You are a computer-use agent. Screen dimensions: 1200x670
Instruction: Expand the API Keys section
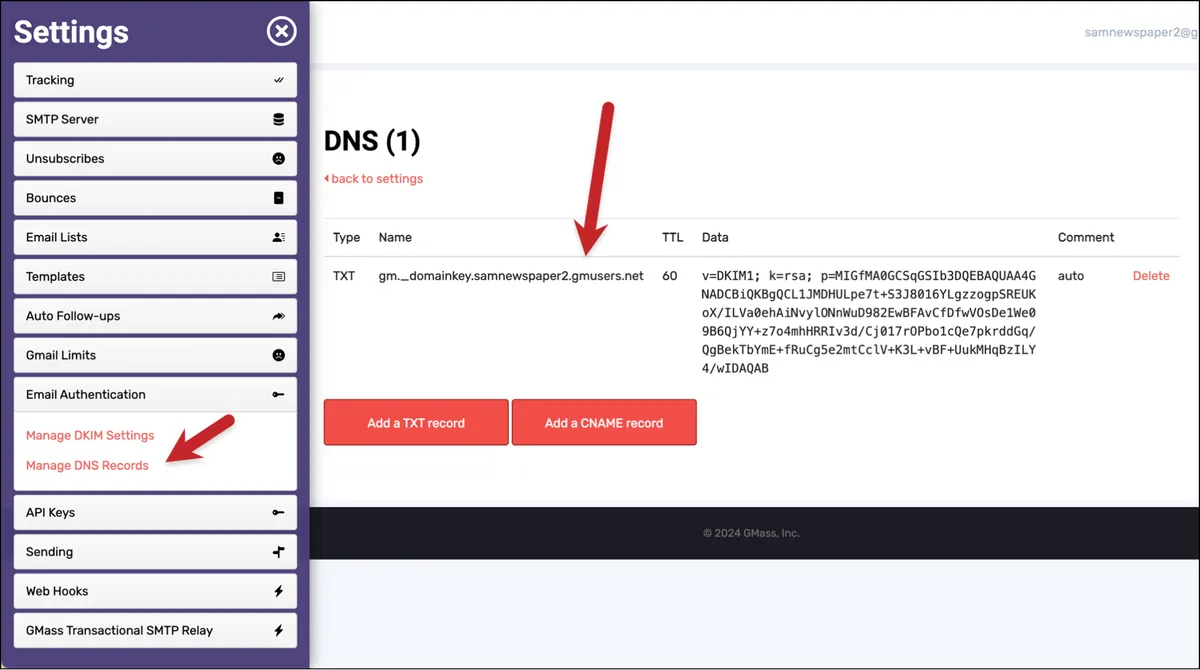(x=155, y=512)
